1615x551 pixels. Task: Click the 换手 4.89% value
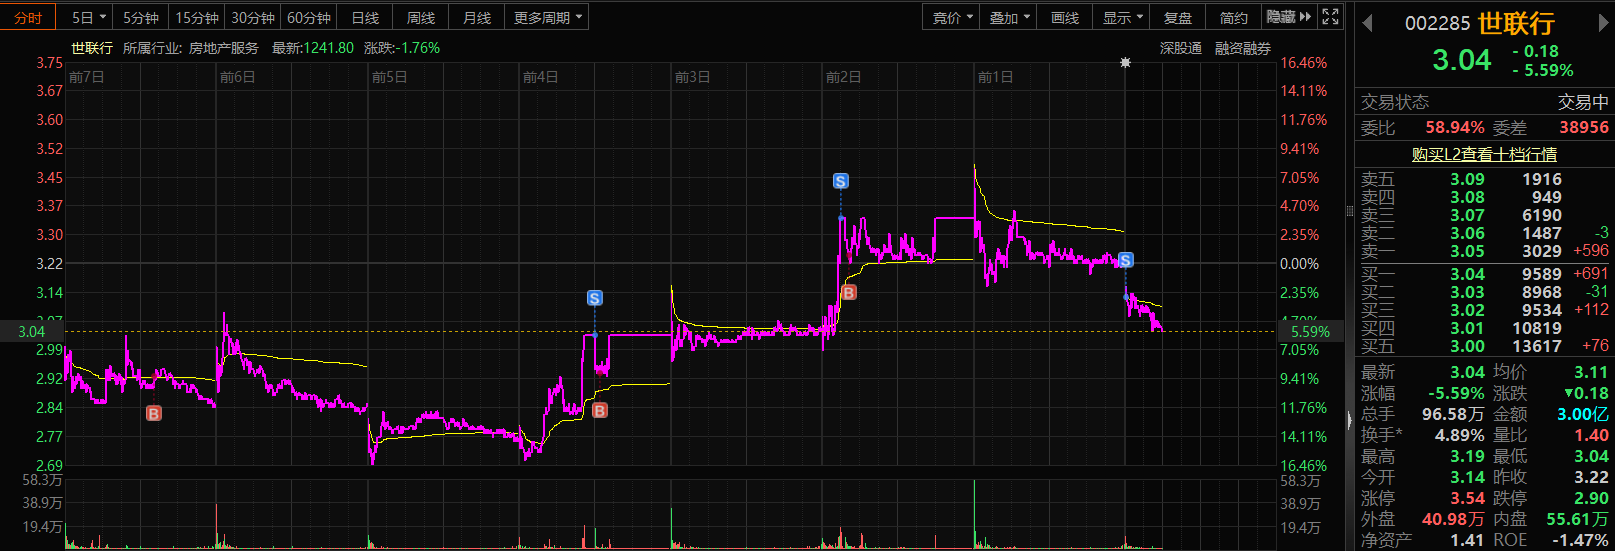[1459, 435]
